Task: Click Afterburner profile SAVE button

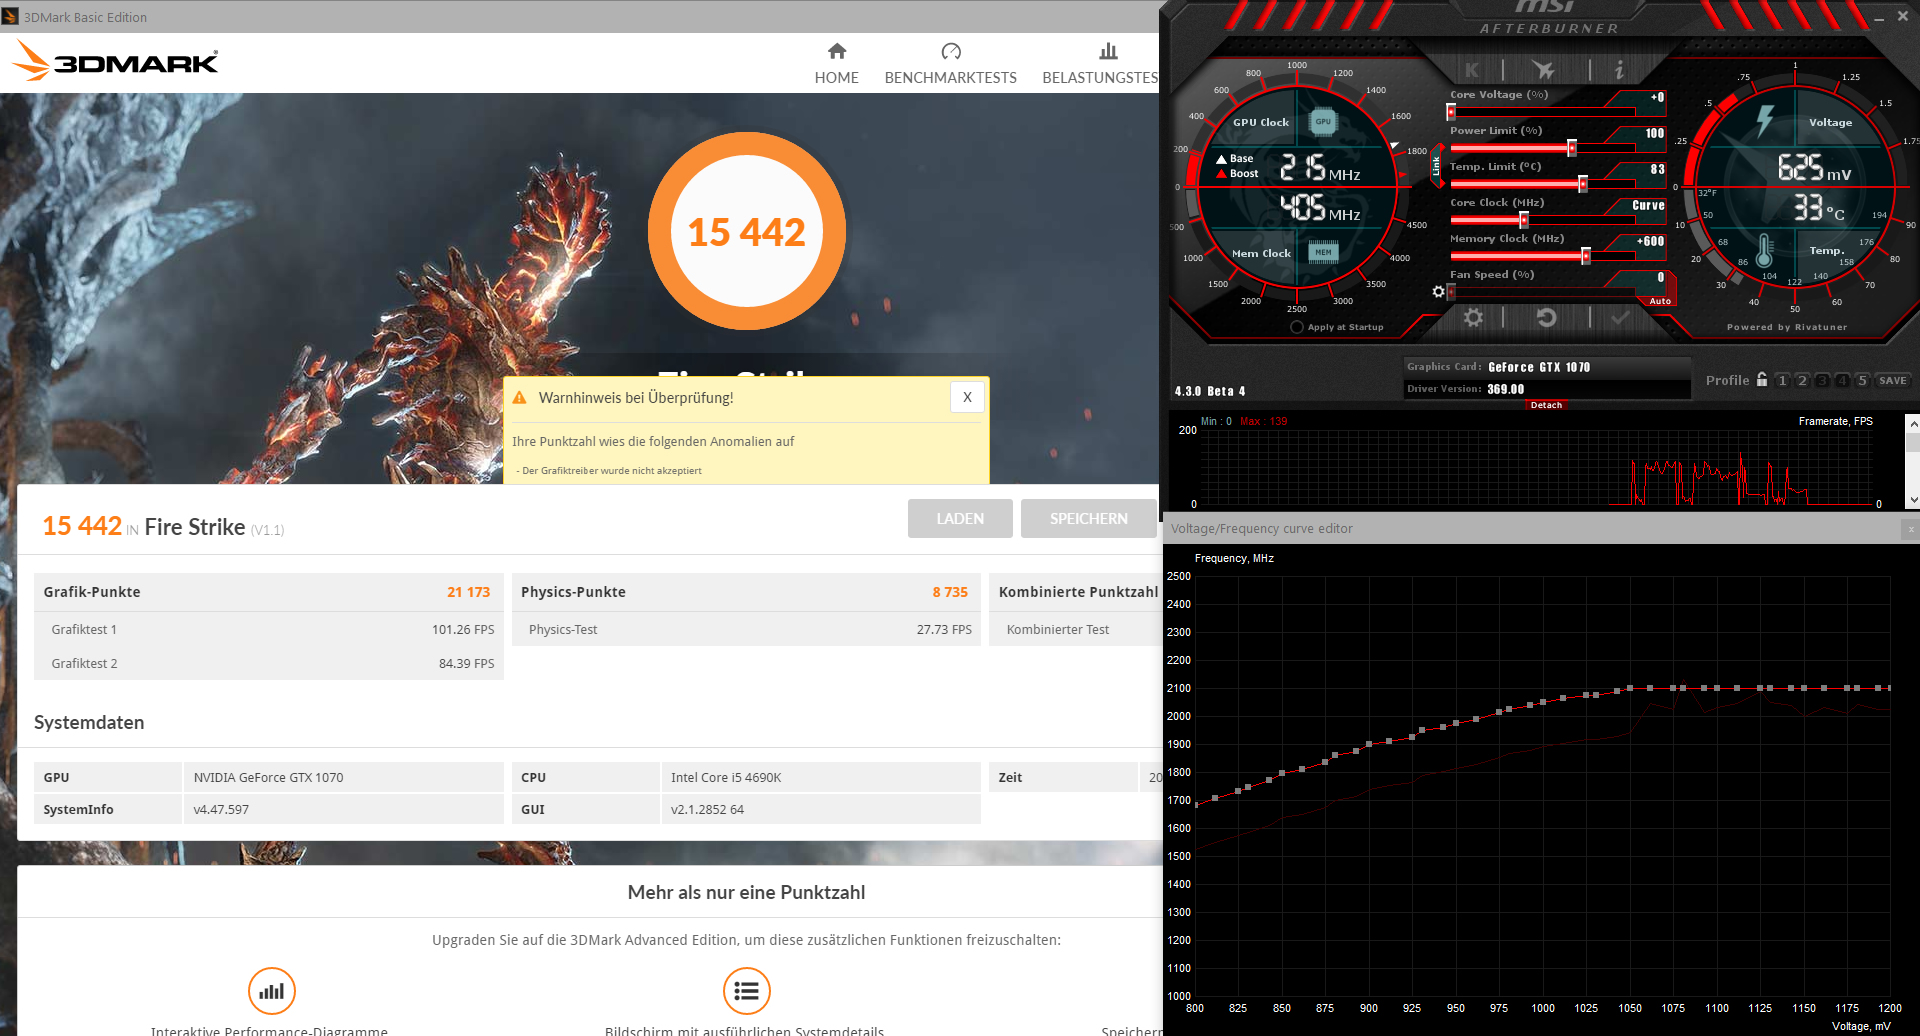Action: tap(1892, 381)
